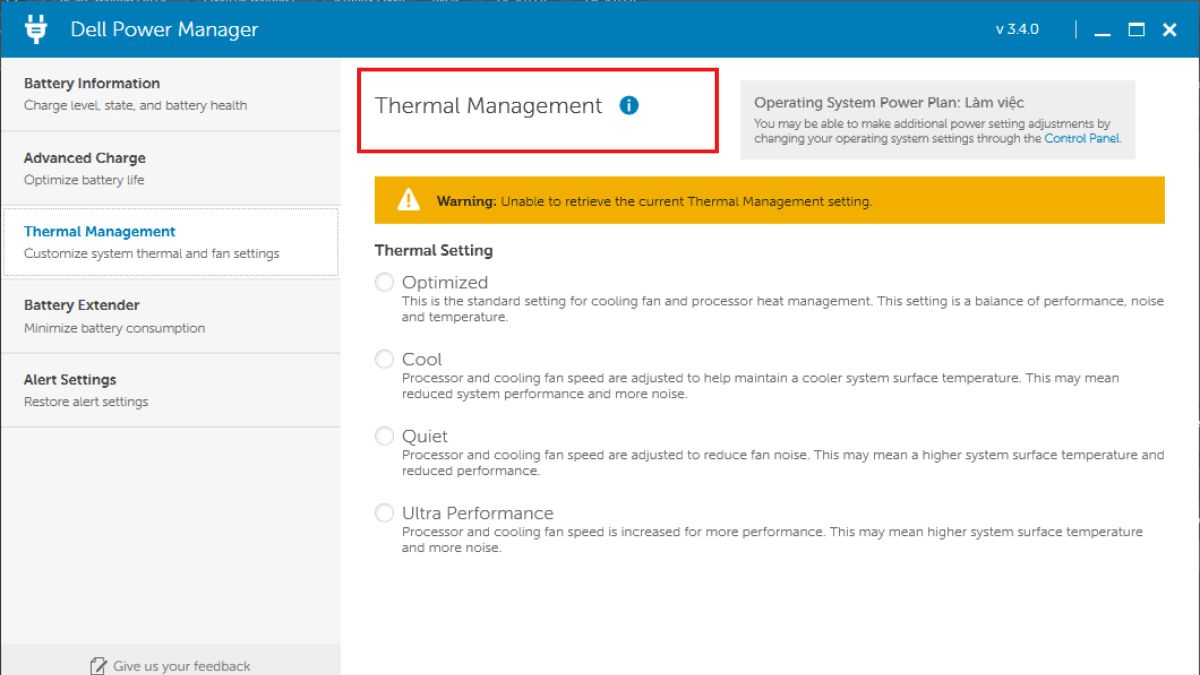Click the yellow warning triangle icon
This screenshot has width=1200, height=675.
(408, 200)
